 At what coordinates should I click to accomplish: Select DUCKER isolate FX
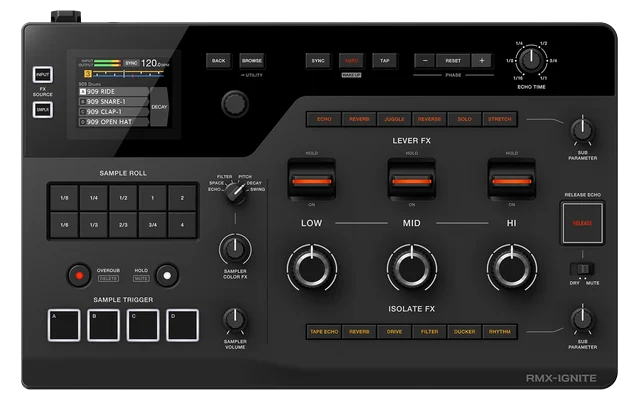click(x=464, y=332)
